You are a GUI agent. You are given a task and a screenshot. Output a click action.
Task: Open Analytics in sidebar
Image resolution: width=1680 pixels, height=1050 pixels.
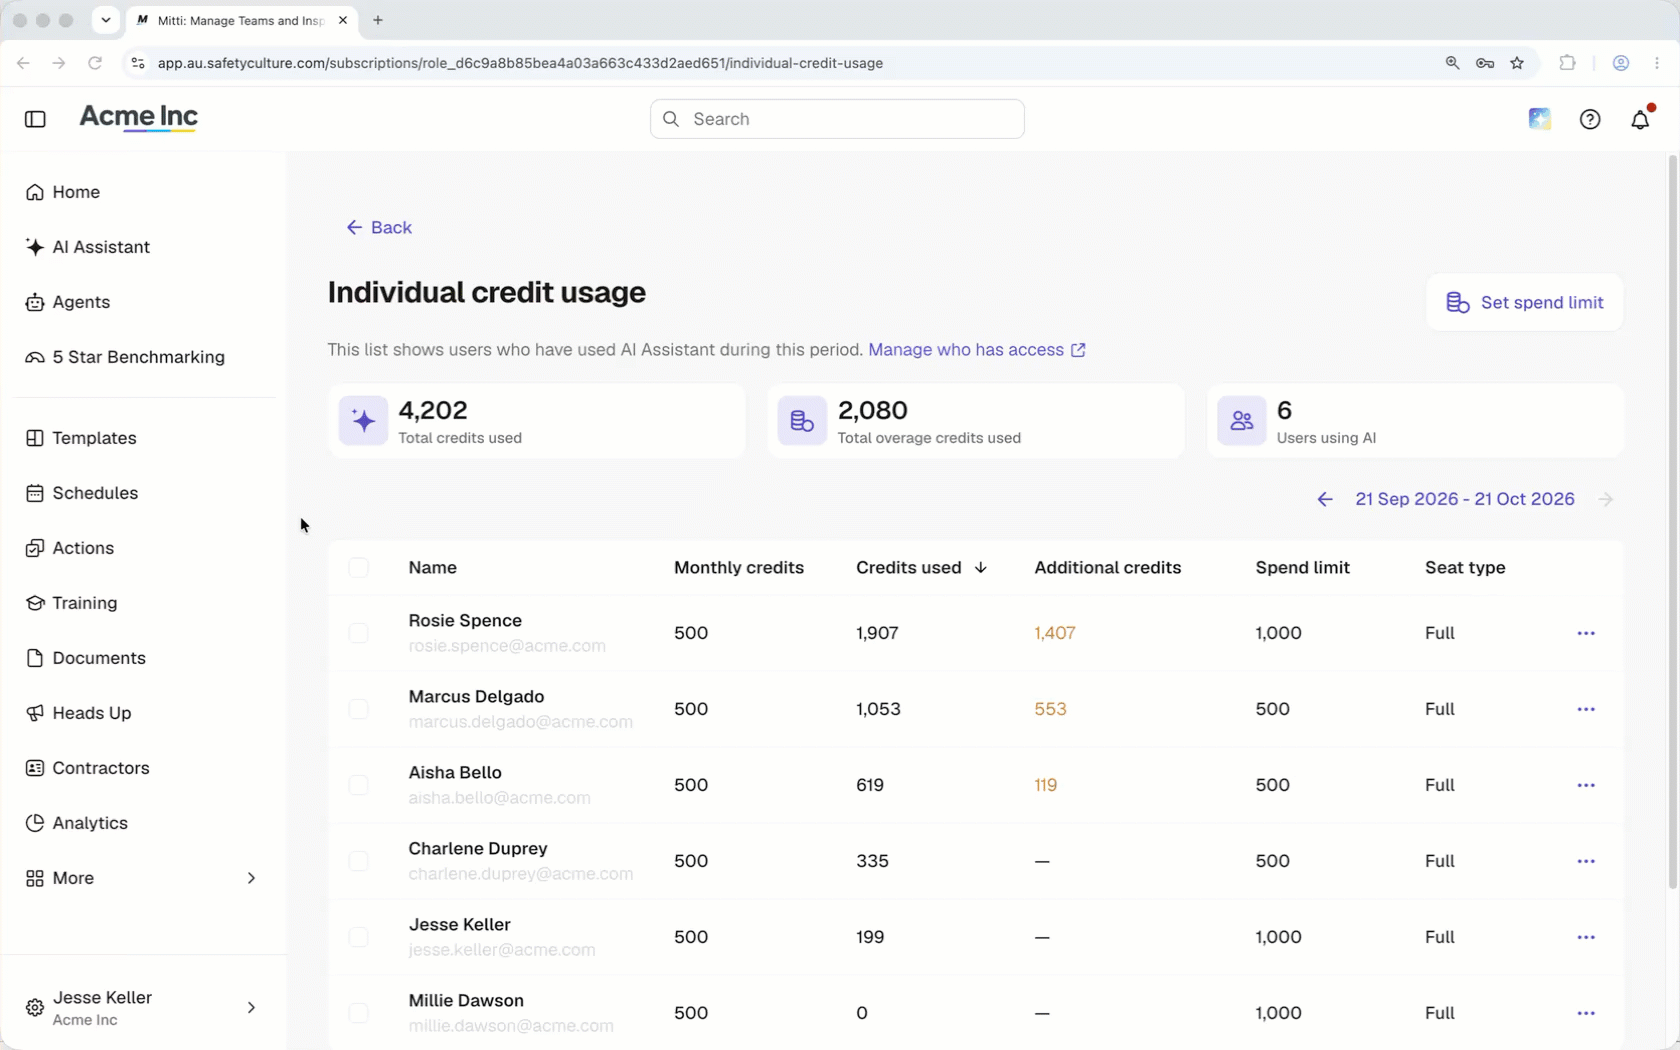pyautogui.click(x=77, y=823)
